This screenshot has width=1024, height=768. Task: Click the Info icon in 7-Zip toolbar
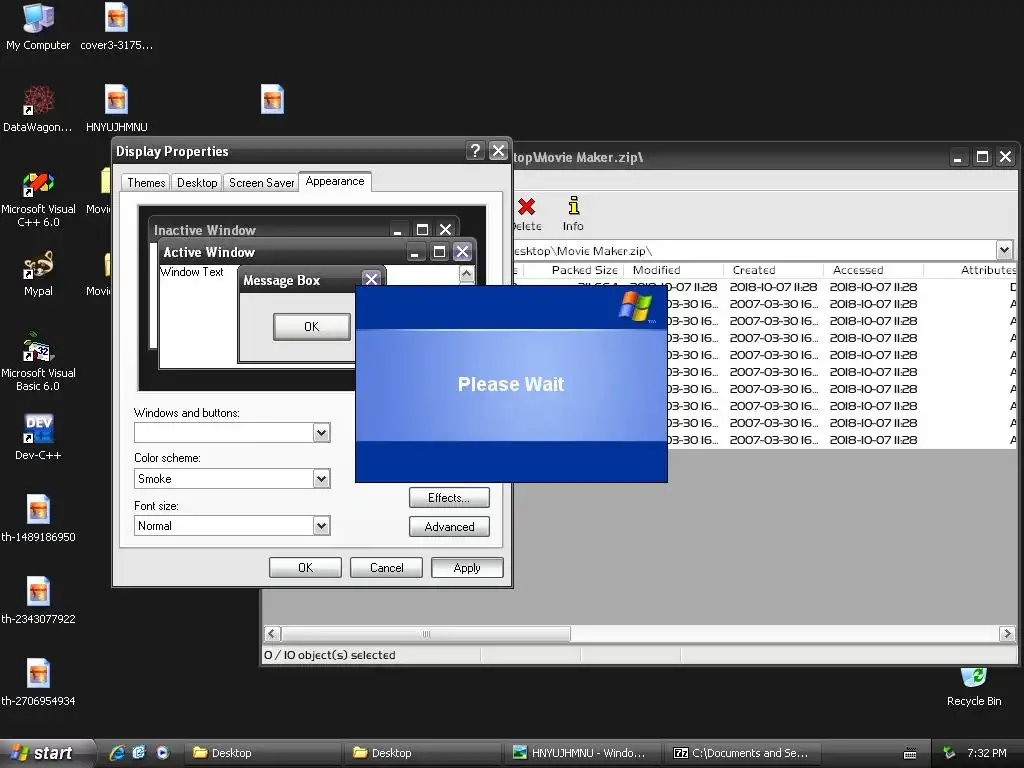[573, 214]
